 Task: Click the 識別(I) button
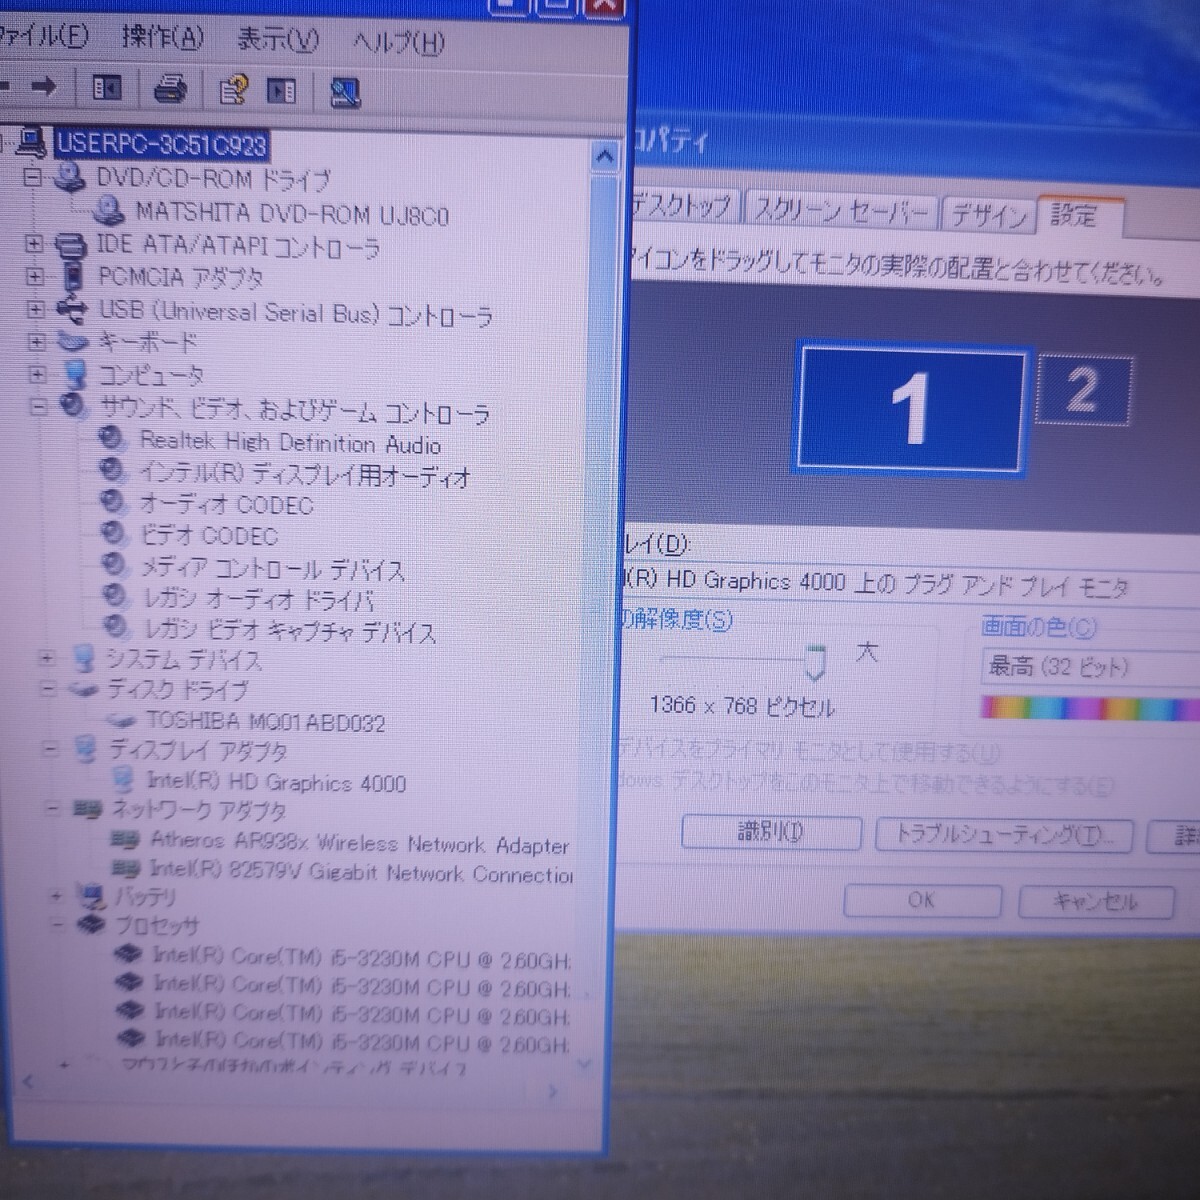point(771,832)
